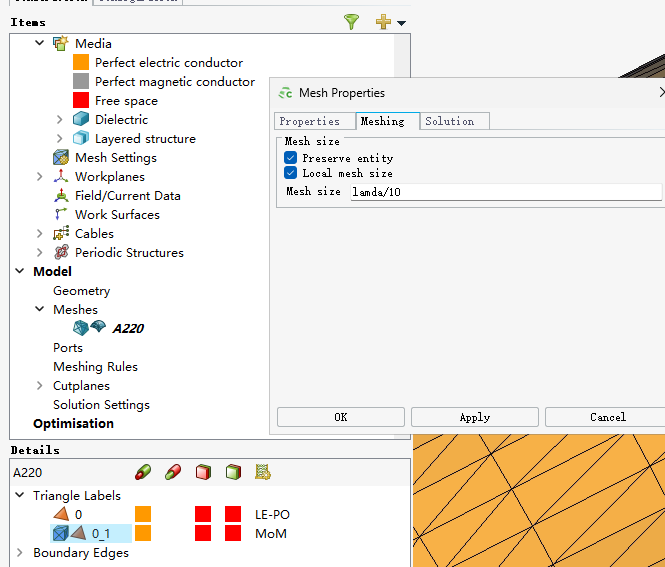Expand the Cutplanes node

[x=39, y=385]
